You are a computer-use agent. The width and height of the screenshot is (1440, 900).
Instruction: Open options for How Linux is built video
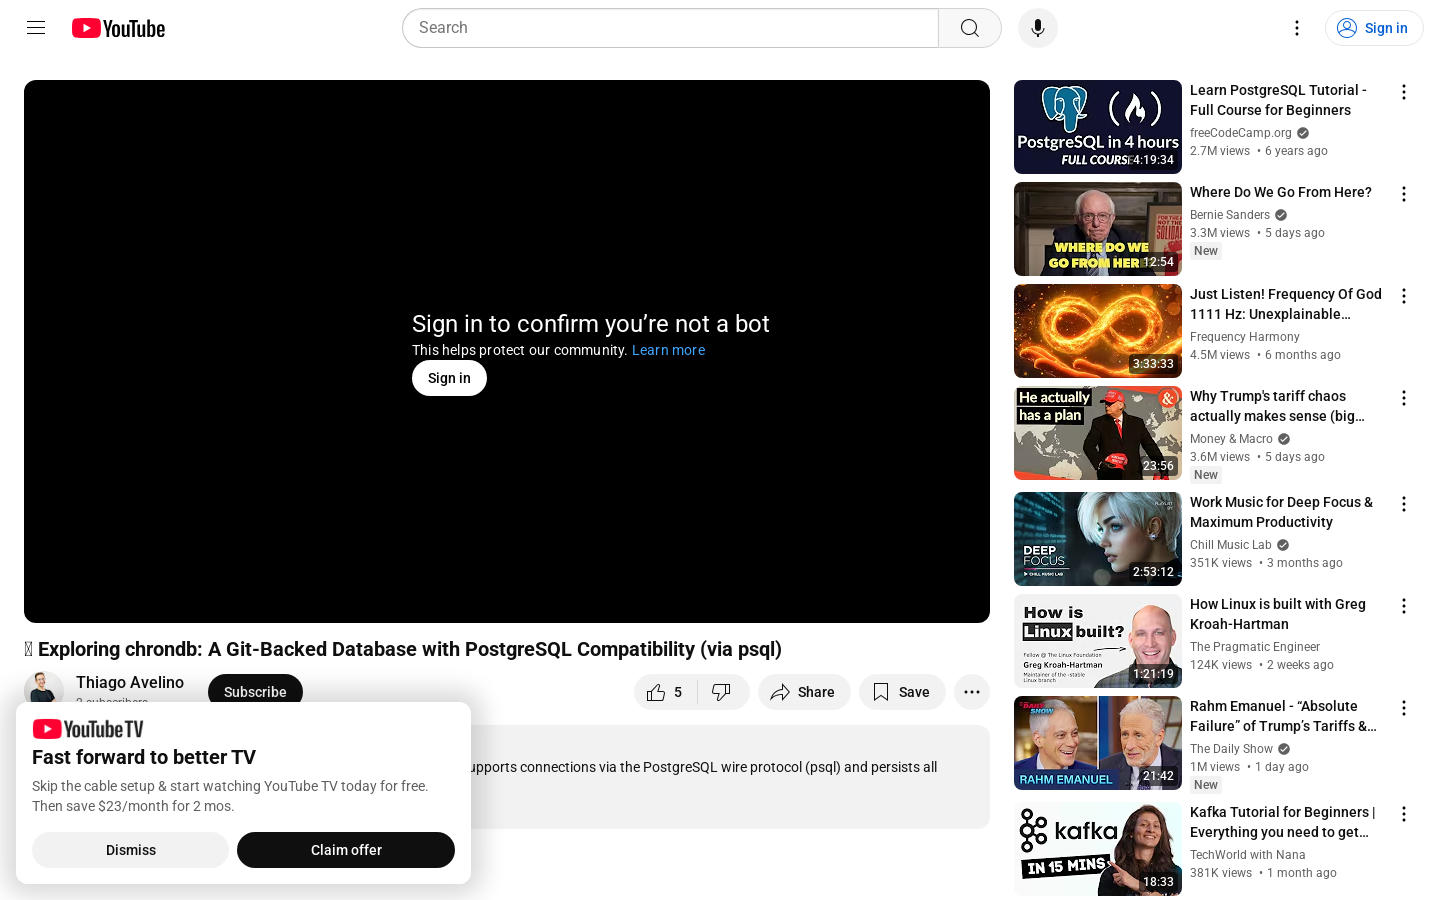[x=1404, y=606]
